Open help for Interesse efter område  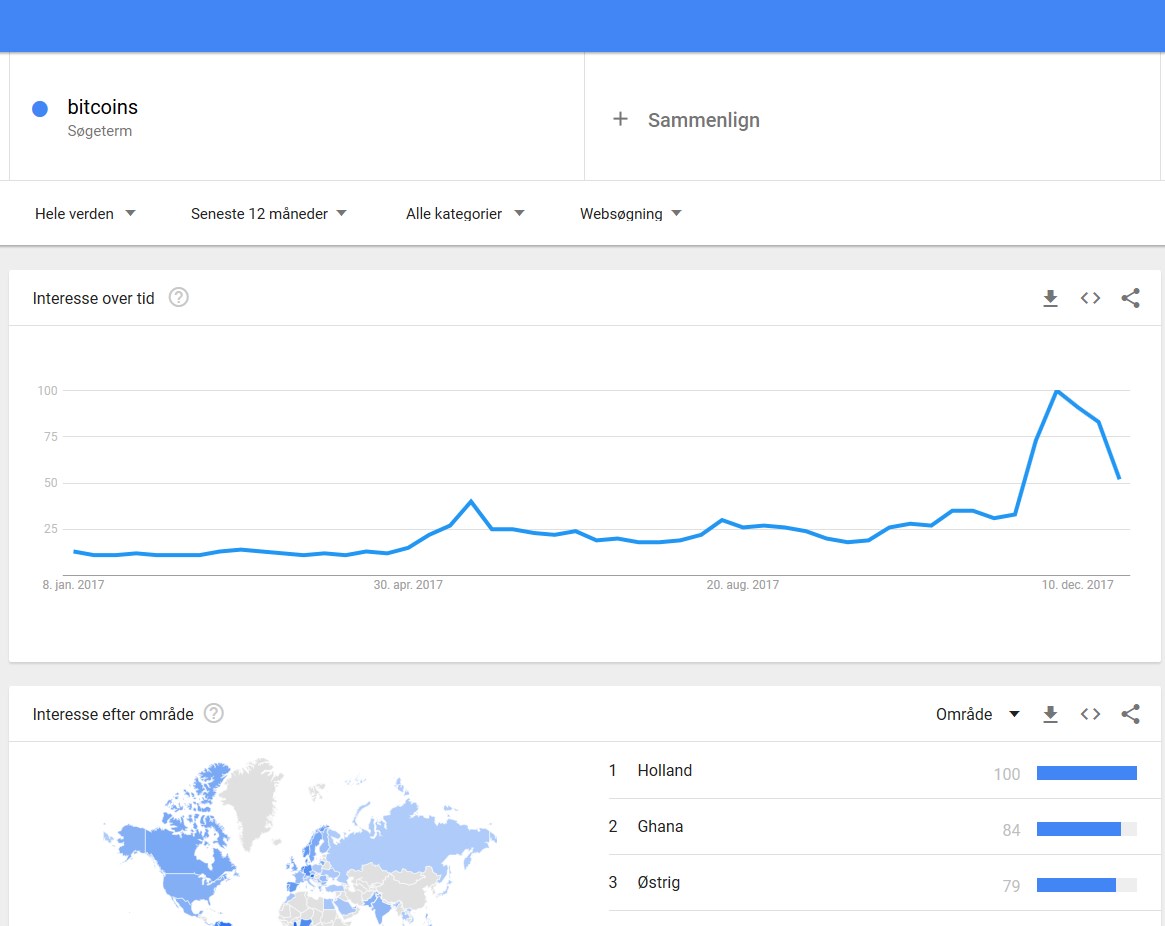[214, 713]
